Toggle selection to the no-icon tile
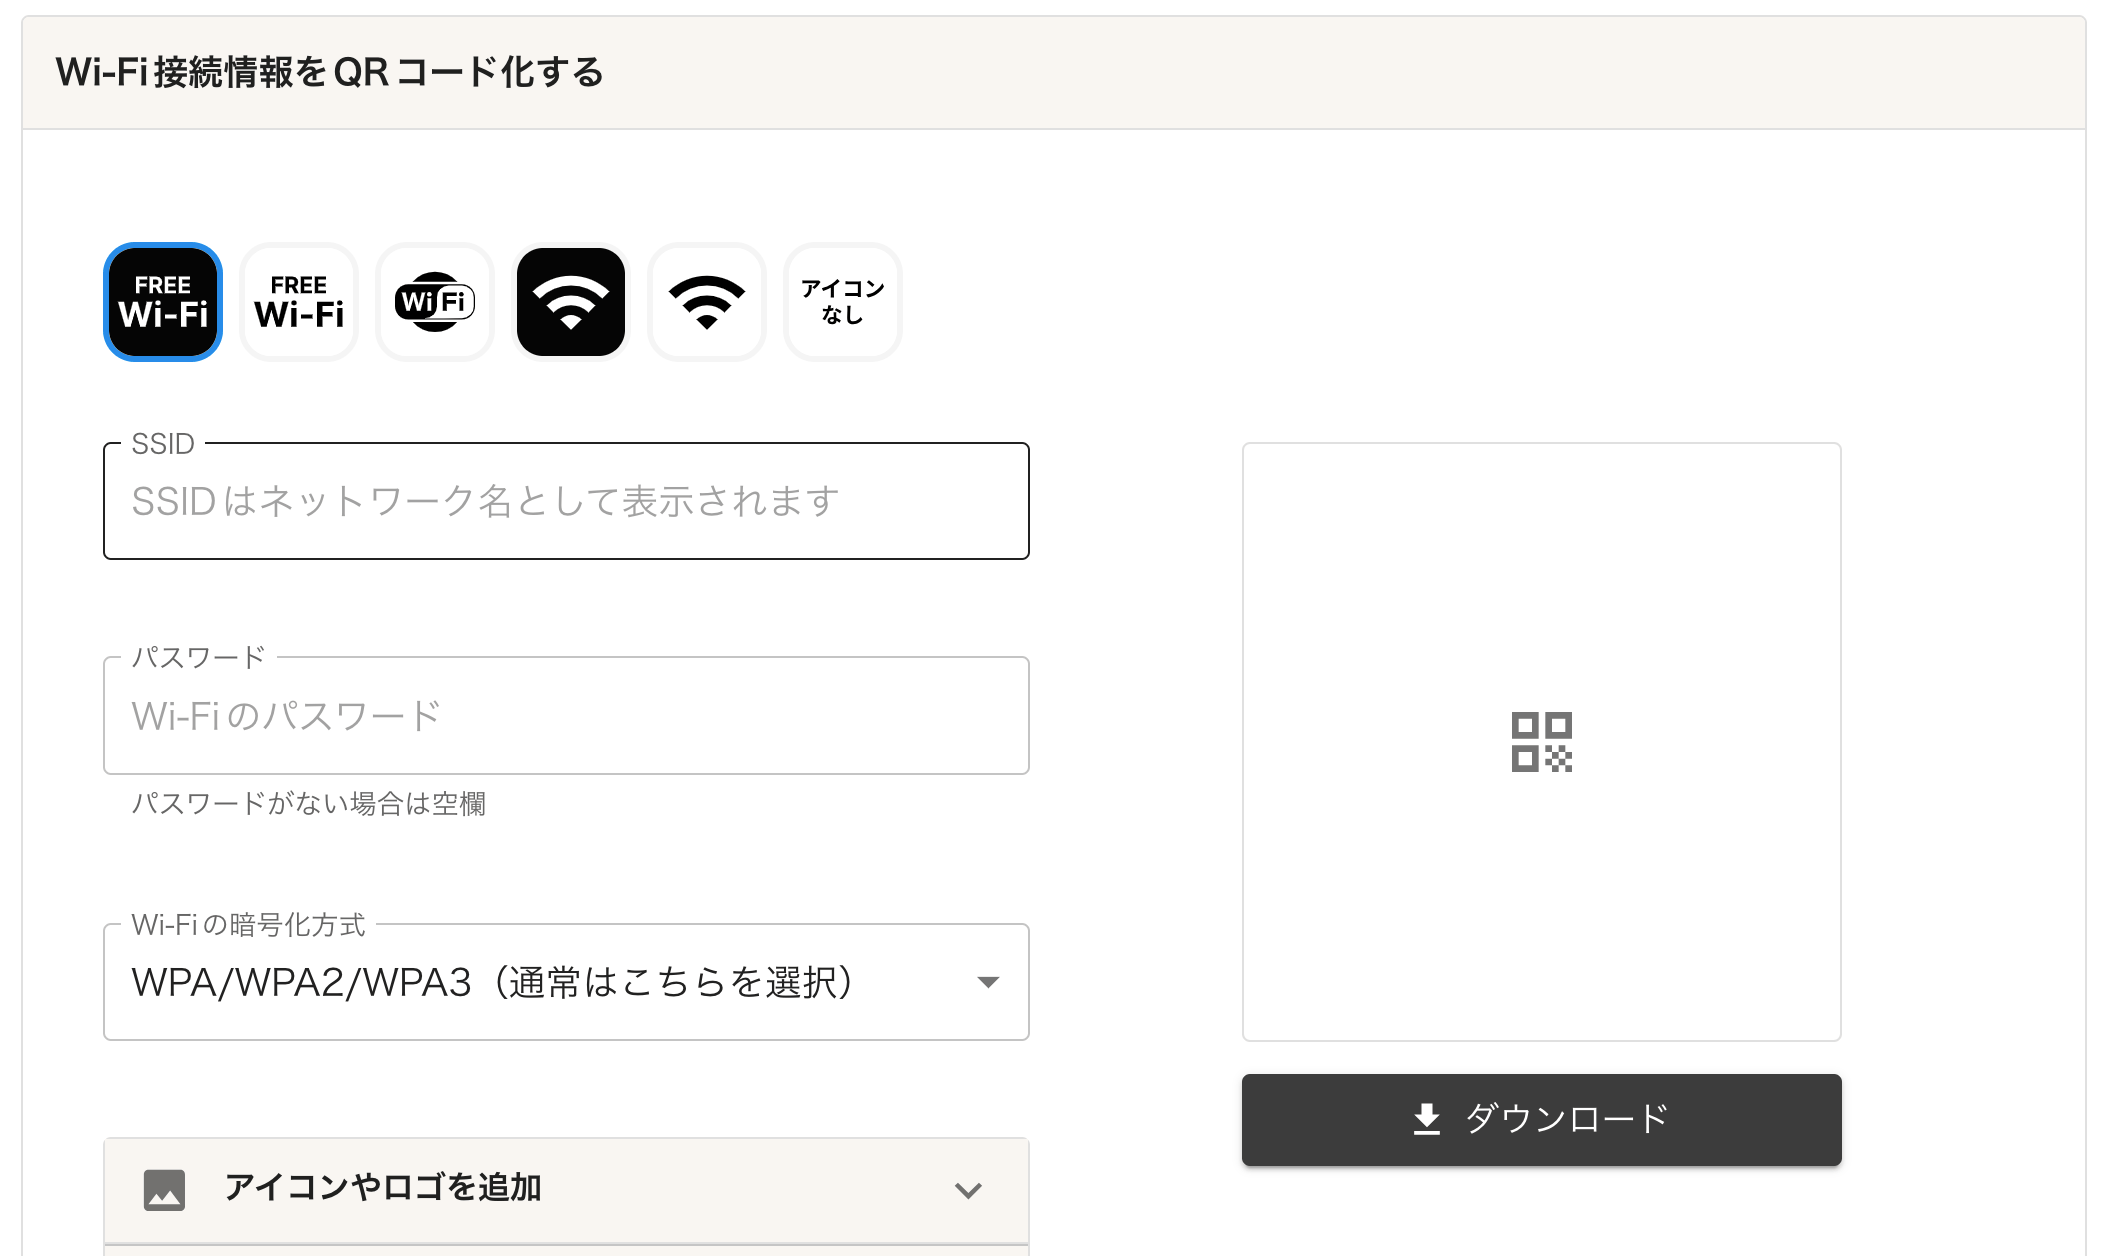 841,301
